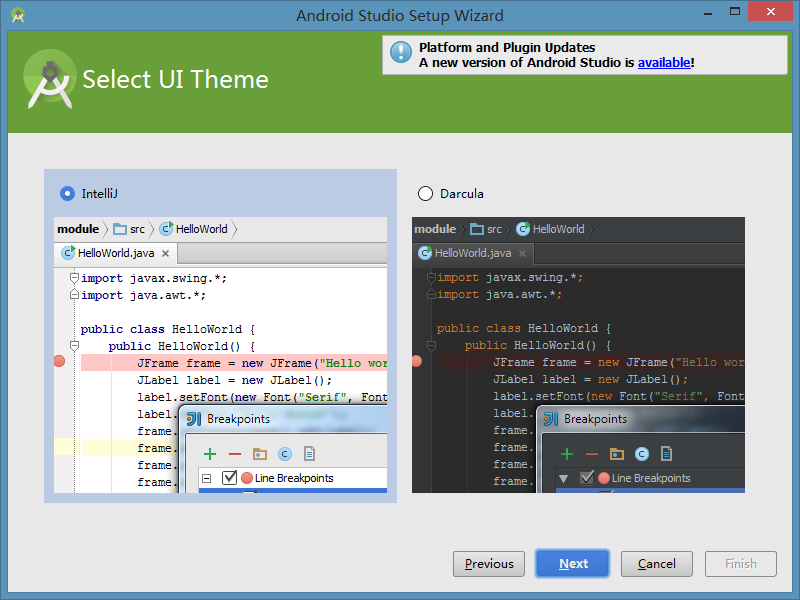Click the Previous button
The height and width of the screenshot is (600, 800).
coord(489,564)
